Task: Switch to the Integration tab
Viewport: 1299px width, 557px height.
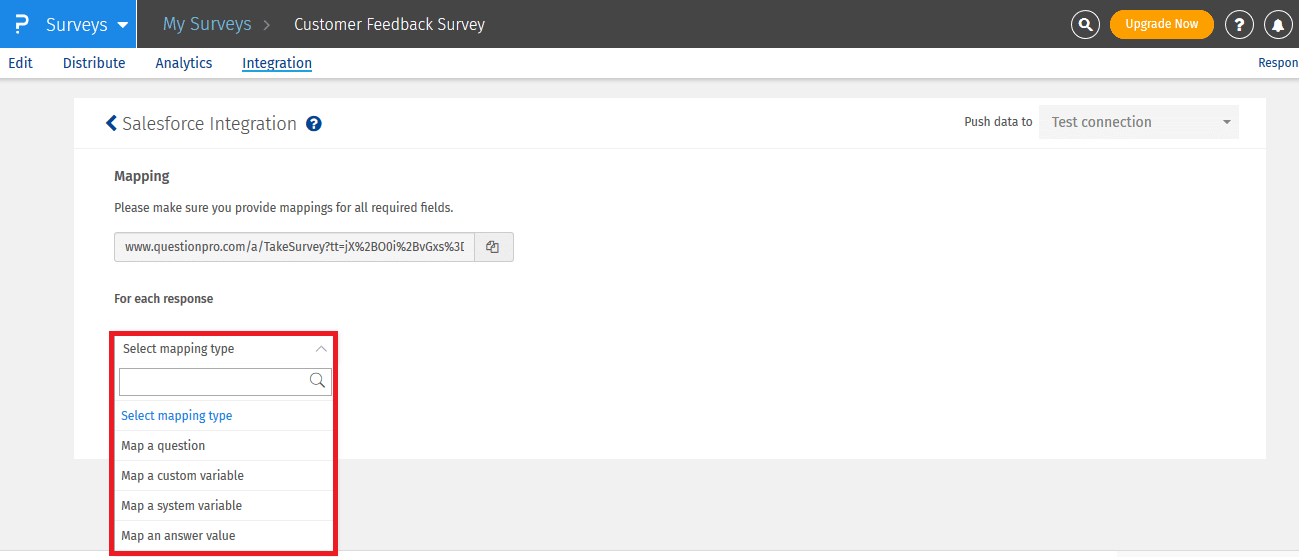Action: coord(277,63)
